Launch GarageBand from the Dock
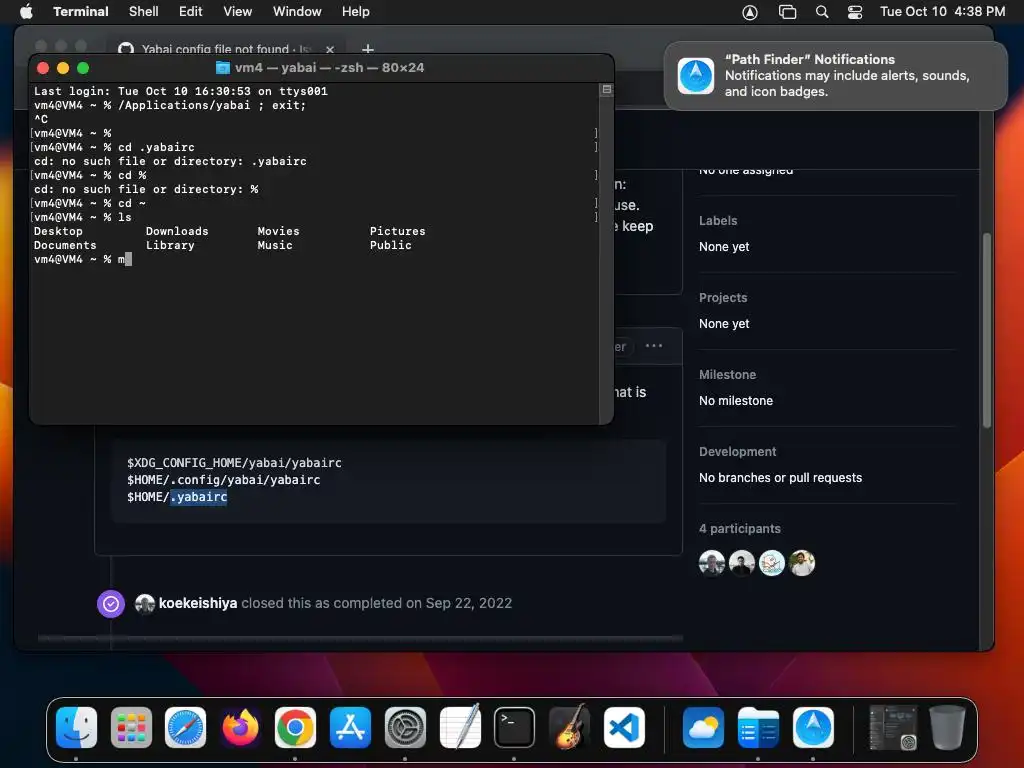Image resolution: width=1024 pixels, height=768 pixels. [x=569, y=727]
